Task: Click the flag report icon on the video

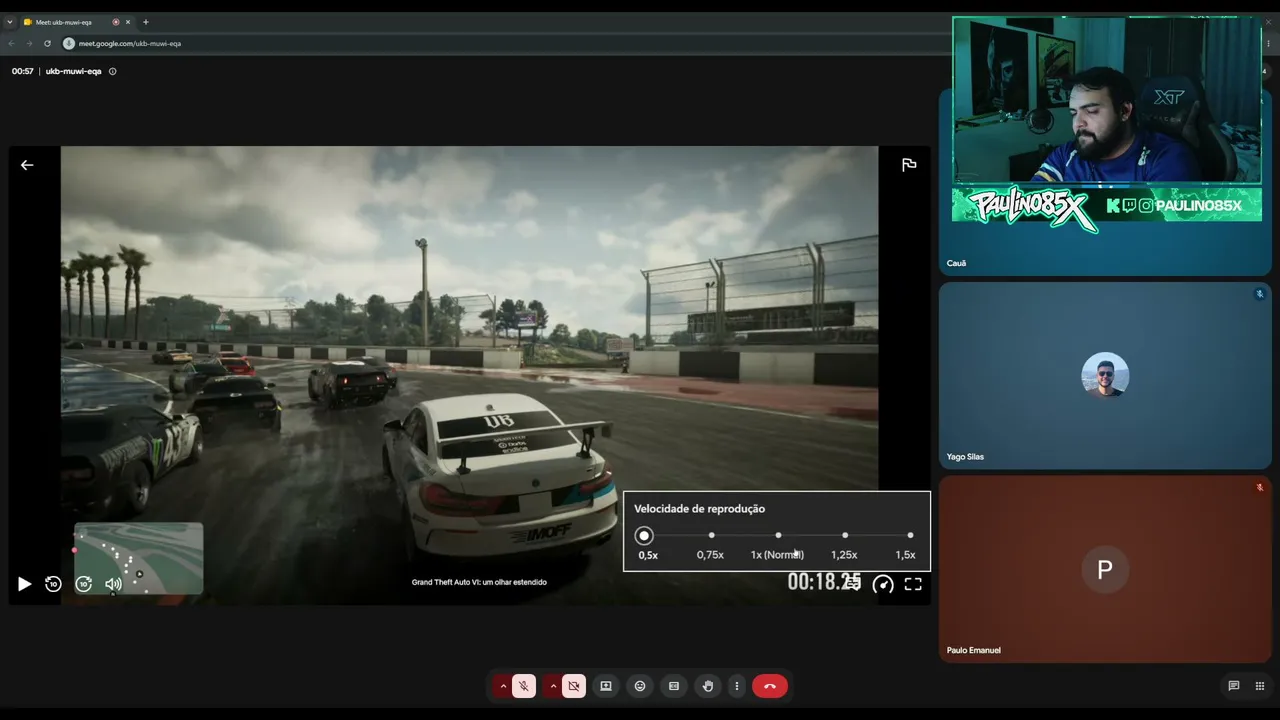Action: tap(909, 165)
